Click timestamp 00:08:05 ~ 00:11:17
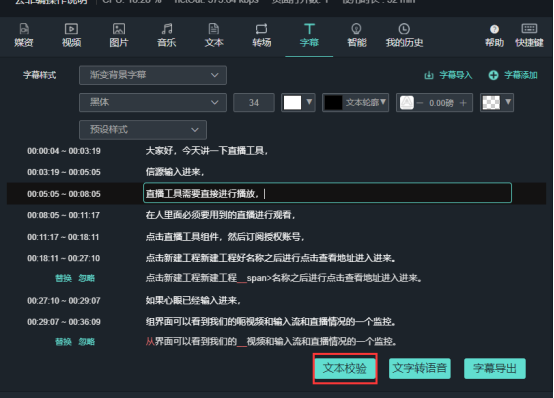 coord(64,215)
